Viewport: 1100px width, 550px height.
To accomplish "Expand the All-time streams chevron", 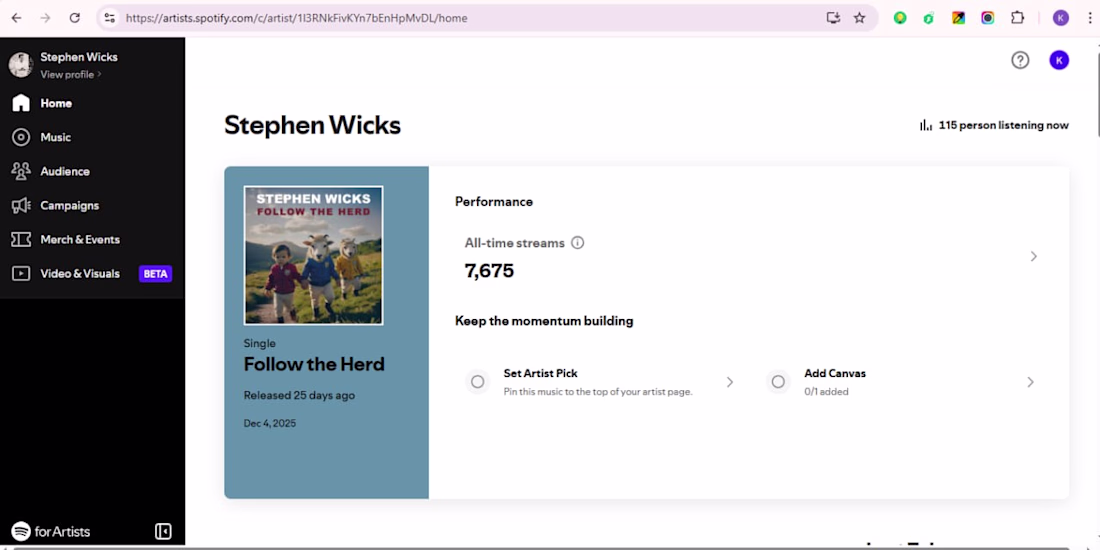I will [x=1033, y=256].
